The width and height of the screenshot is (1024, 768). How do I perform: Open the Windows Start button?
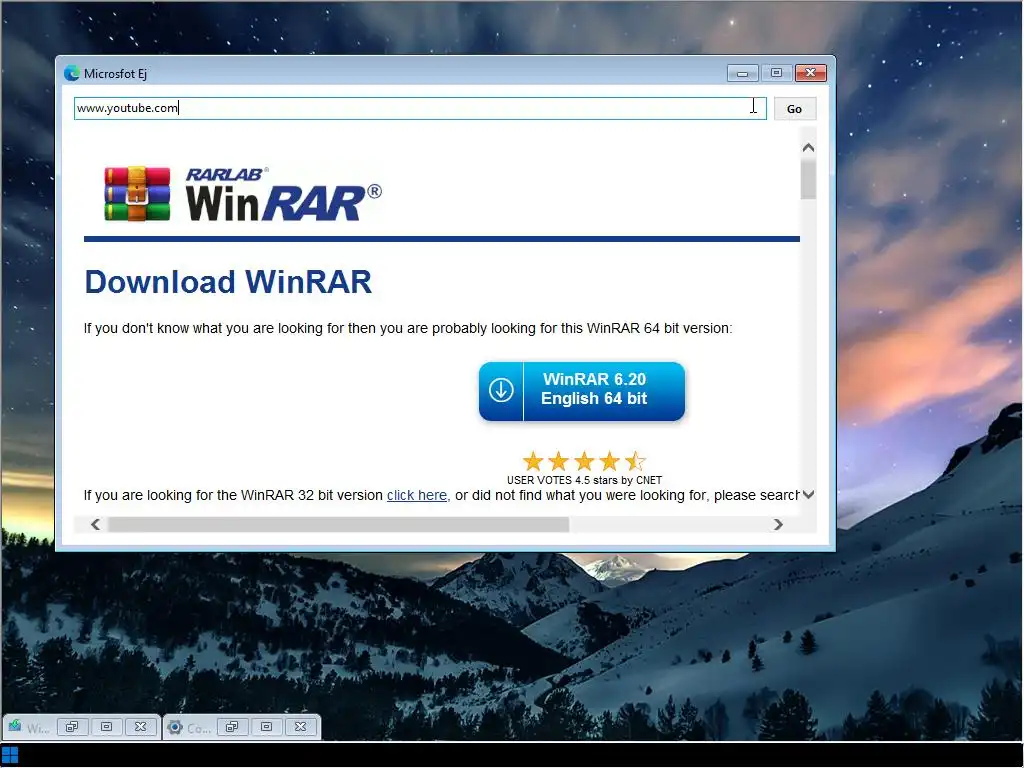[x=10, y=756]
